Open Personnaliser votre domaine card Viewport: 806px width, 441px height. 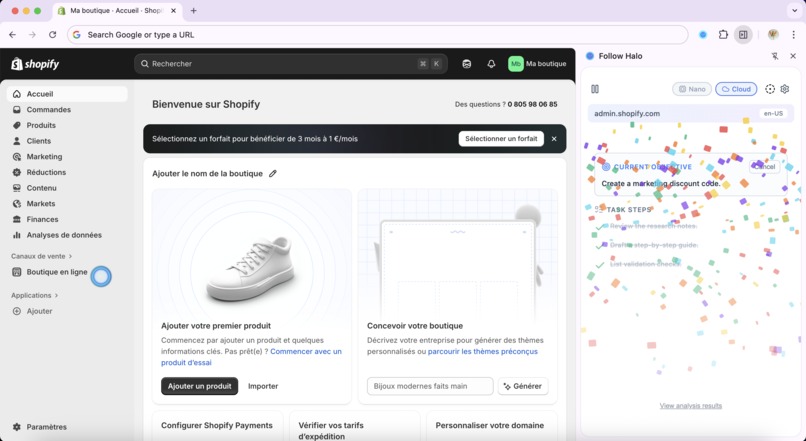pos(492,426)
